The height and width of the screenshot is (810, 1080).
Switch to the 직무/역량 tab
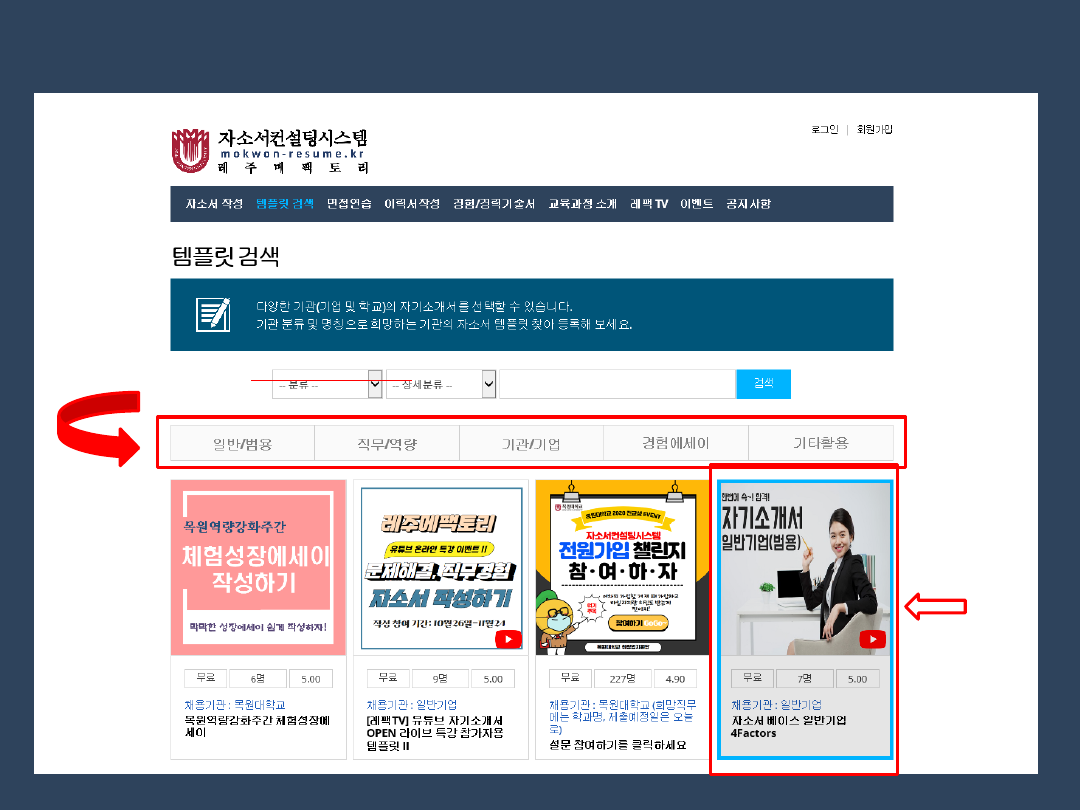pos(387,443)
